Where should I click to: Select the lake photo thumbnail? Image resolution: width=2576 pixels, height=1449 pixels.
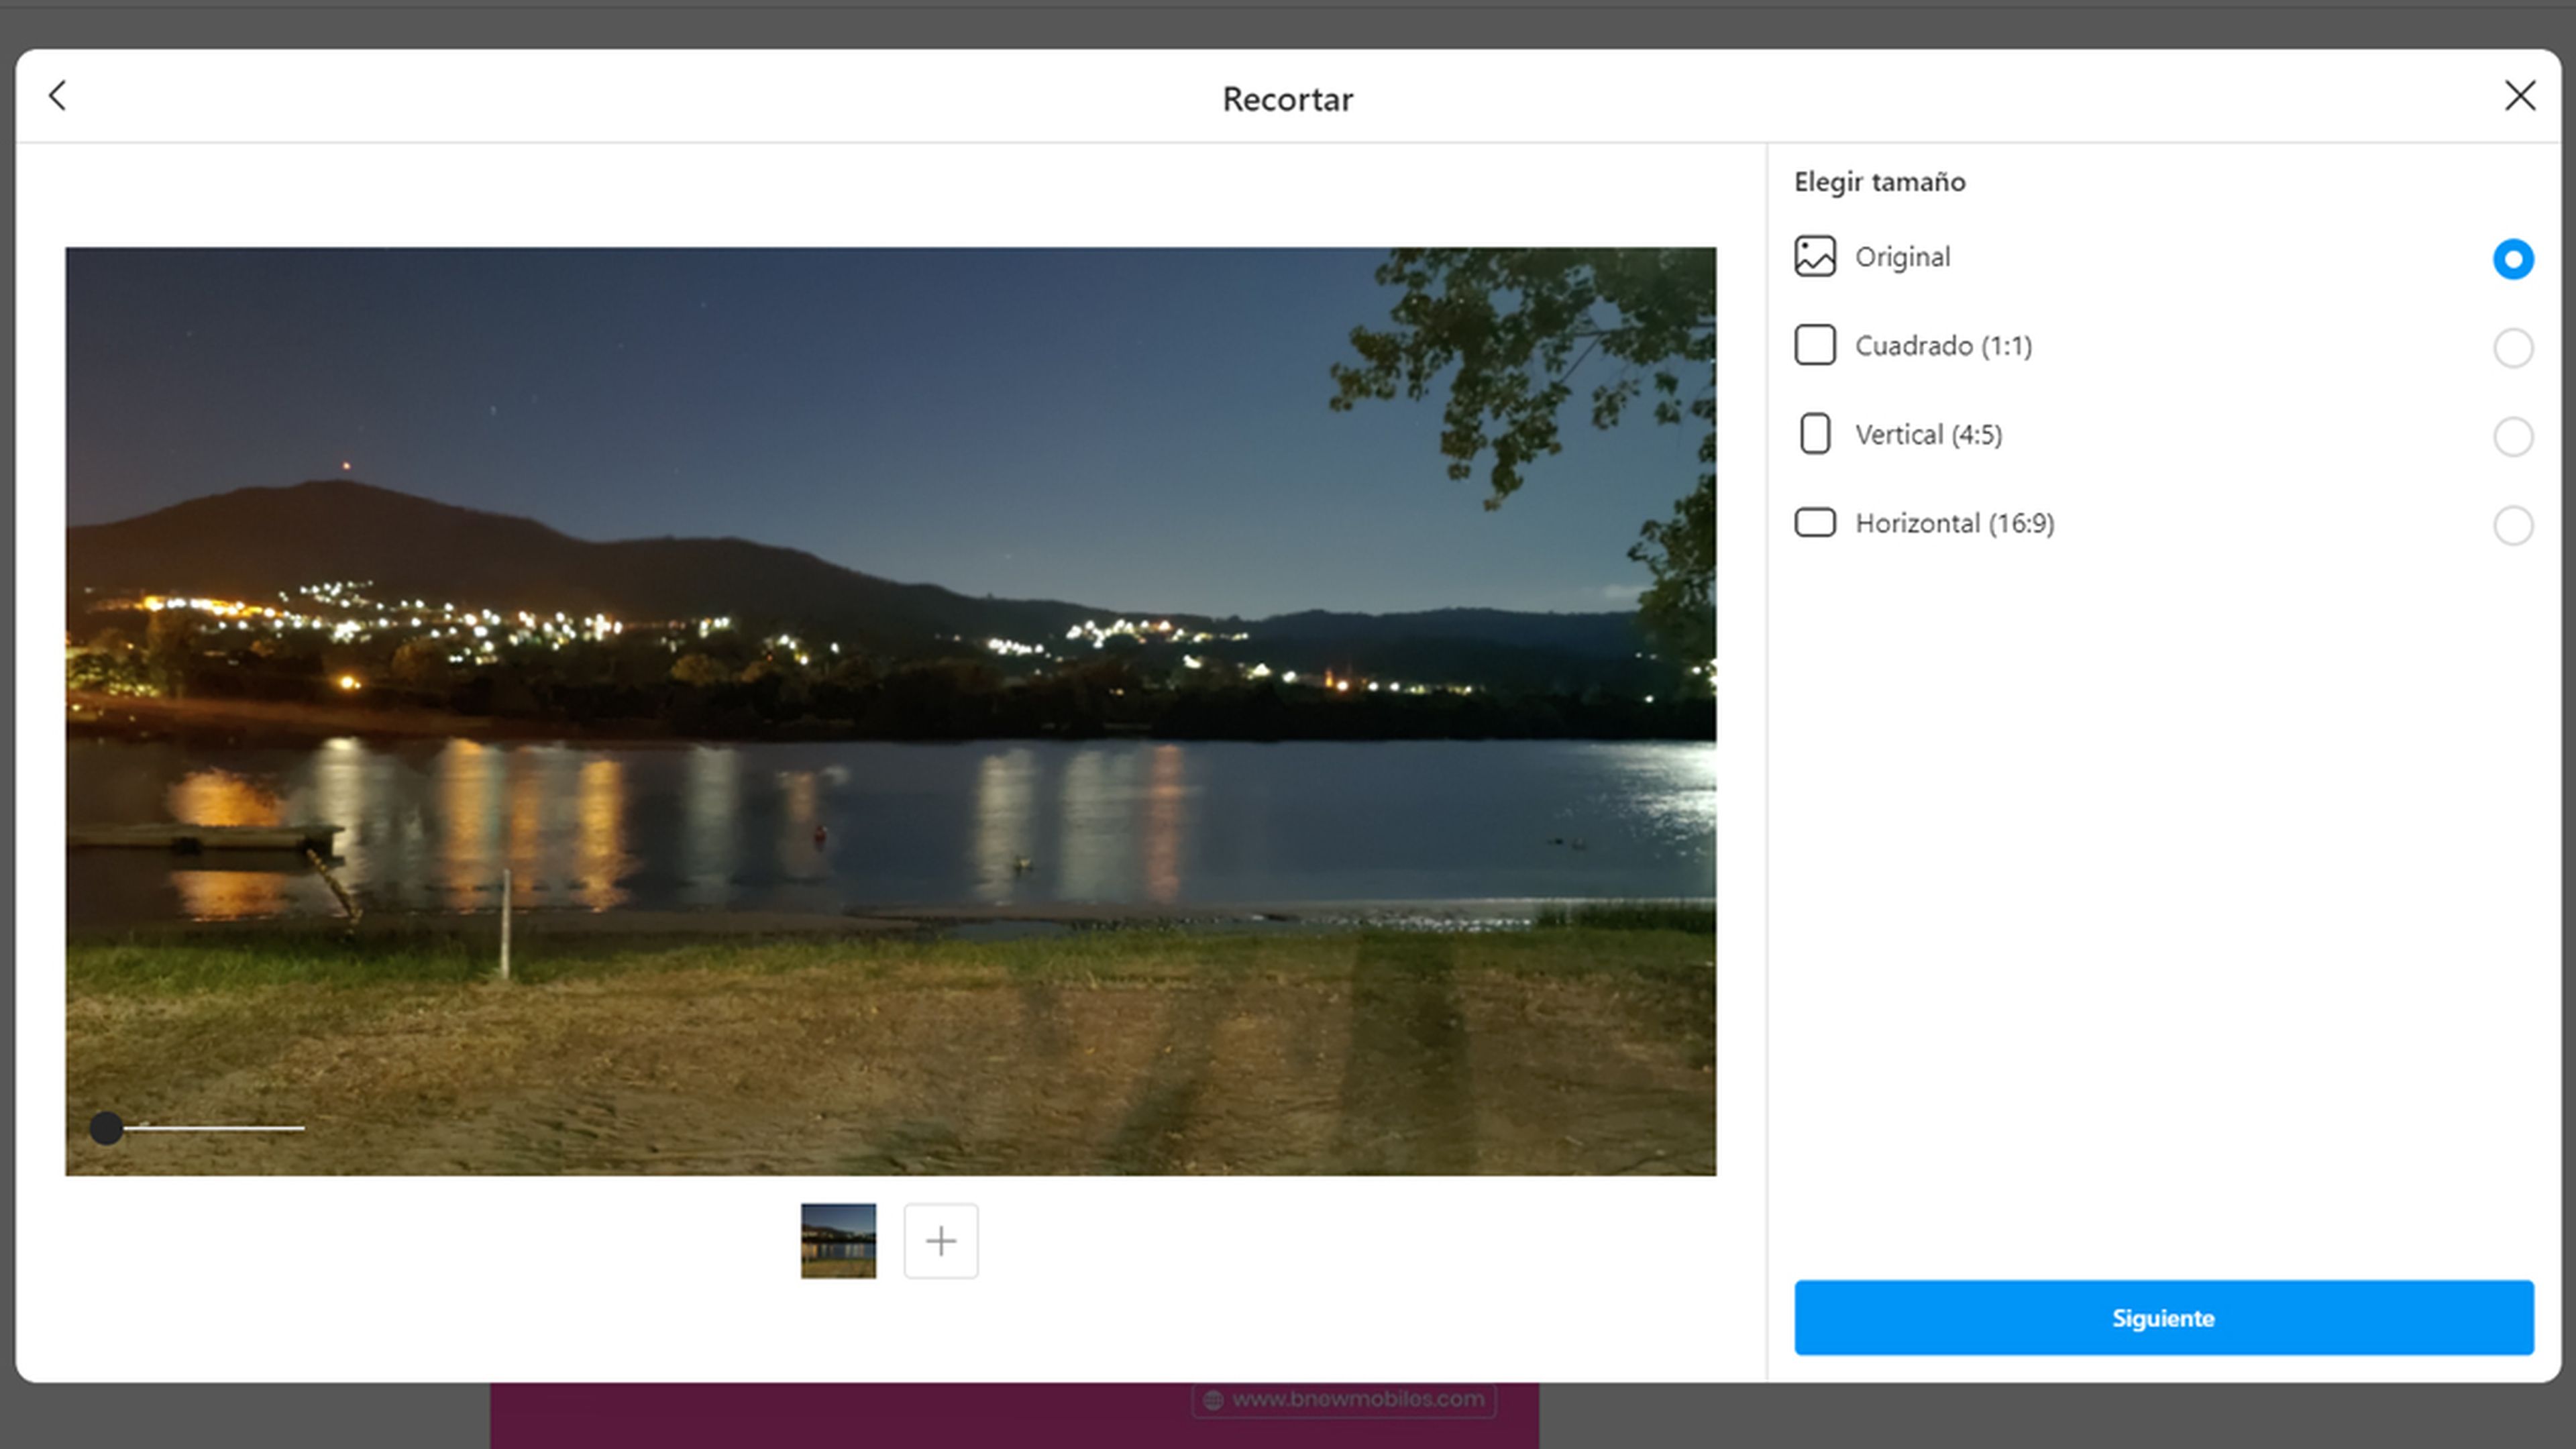(838, 1241)
